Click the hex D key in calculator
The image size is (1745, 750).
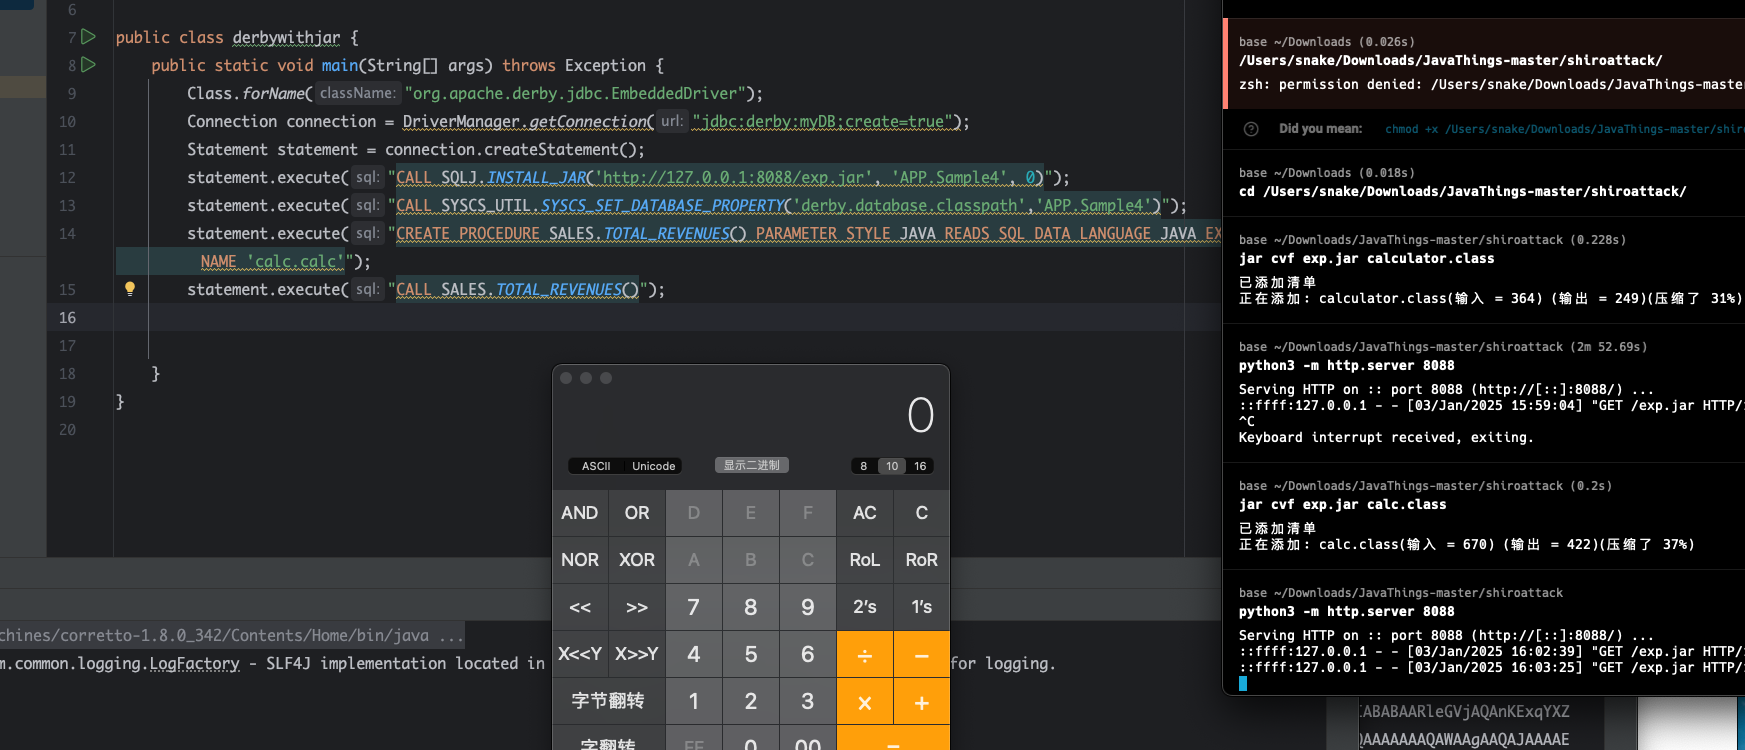pyautogui.click(x=694, y=513)
